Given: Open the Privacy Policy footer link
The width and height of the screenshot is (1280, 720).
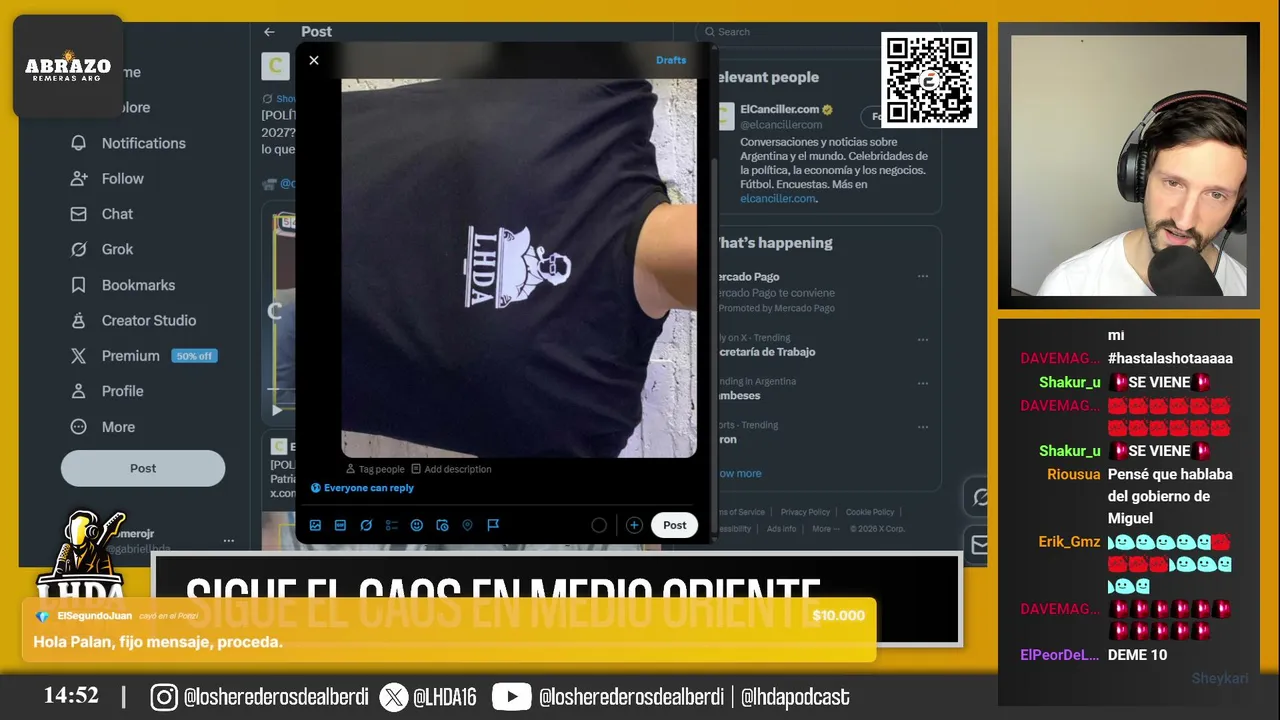Looking at the screenshot, I should (805, 512).
